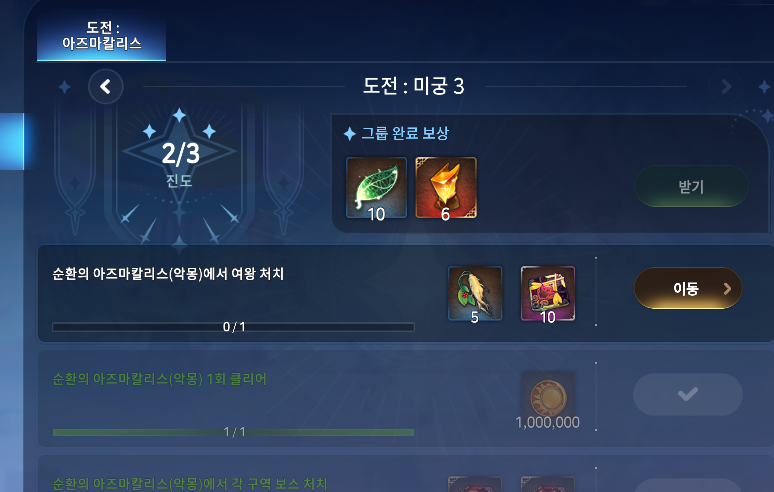This screenshot has width=774, height=492.
Task: Select the 여왕 처치 quest row
Action: tap(406, 293)
